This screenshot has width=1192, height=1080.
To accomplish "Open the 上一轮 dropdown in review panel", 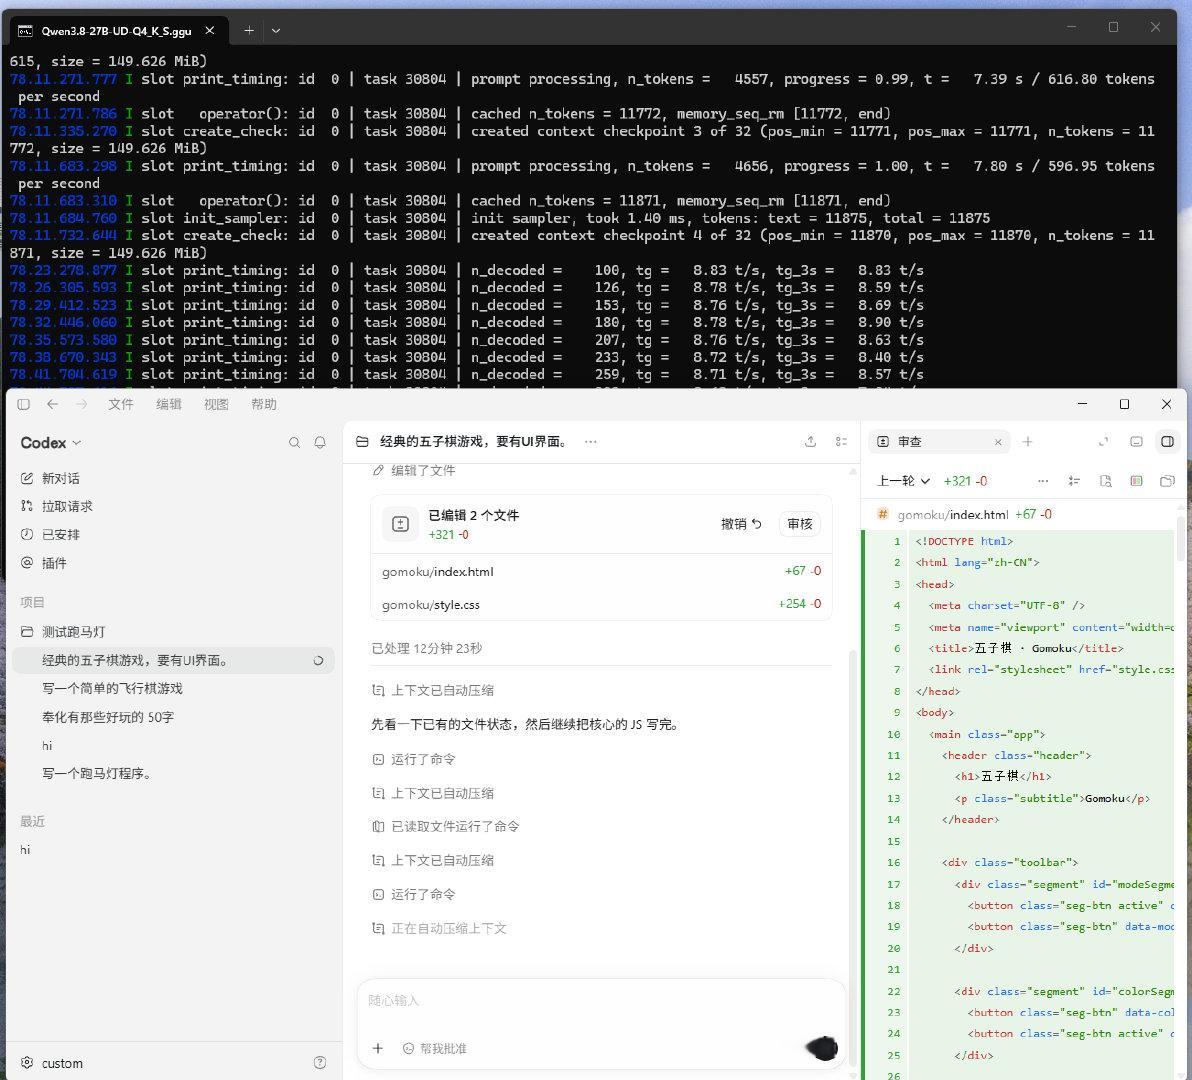I will click(903, 481).
